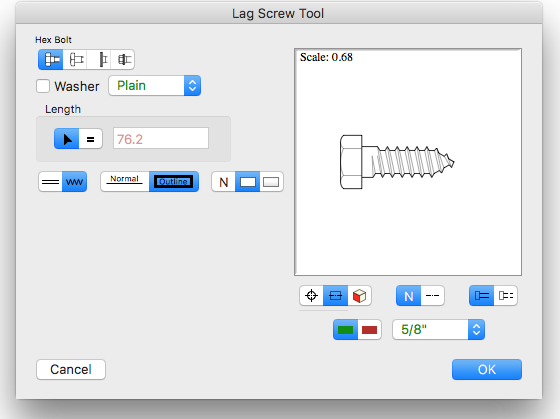Screen dimensions: 560x419
Task: Confirm with the OK button
Action: click(487, 369)
